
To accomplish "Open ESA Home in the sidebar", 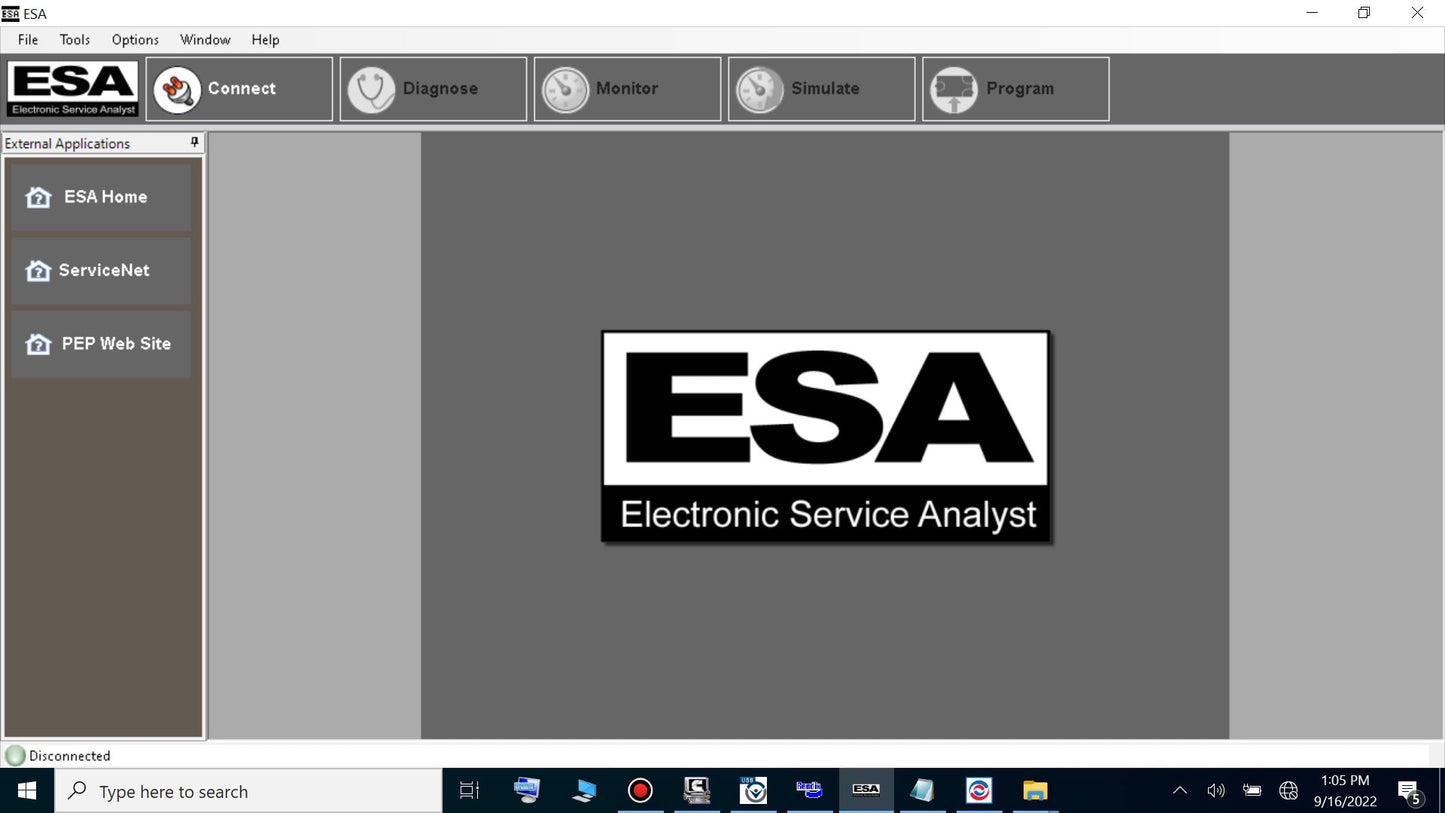I will [x=101, y=197].
